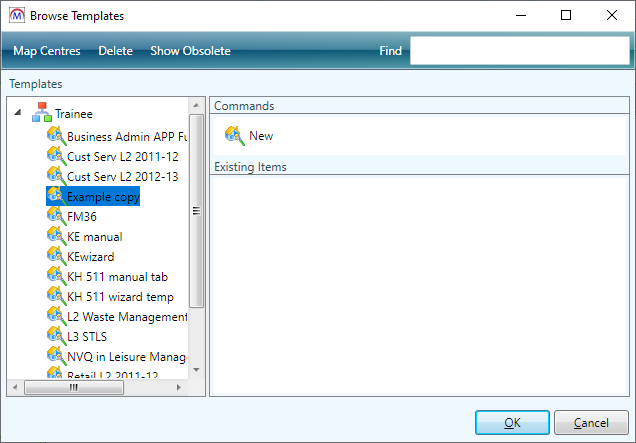
Task: Click the icon next to FM36 template
Action: (x=55, y=217)
